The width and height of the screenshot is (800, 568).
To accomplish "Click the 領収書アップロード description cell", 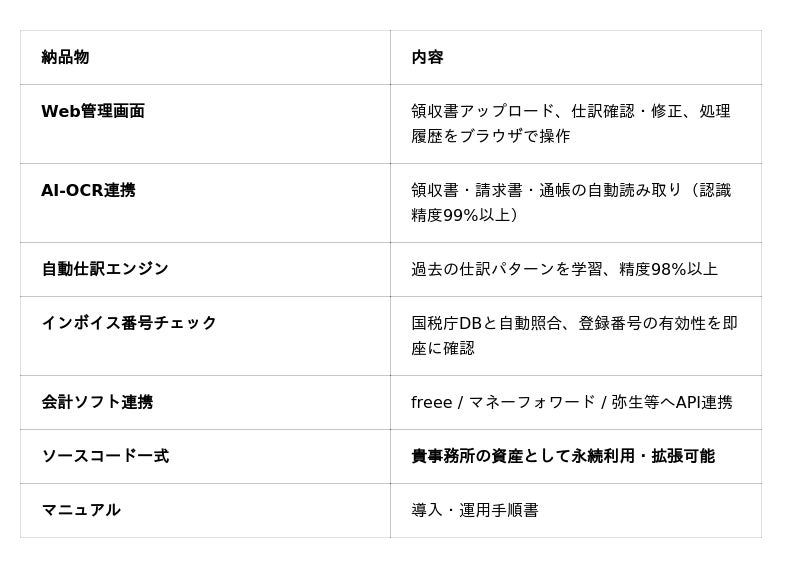I will click(x=570, y=123).
